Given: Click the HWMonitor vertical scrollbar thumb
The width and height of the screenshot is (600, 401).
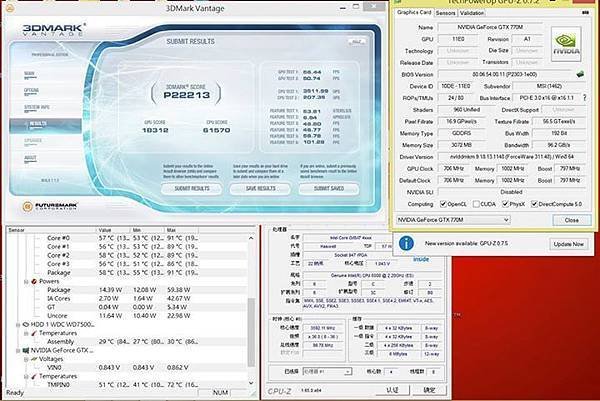Looking at the screenshot, I should point(251,332).
